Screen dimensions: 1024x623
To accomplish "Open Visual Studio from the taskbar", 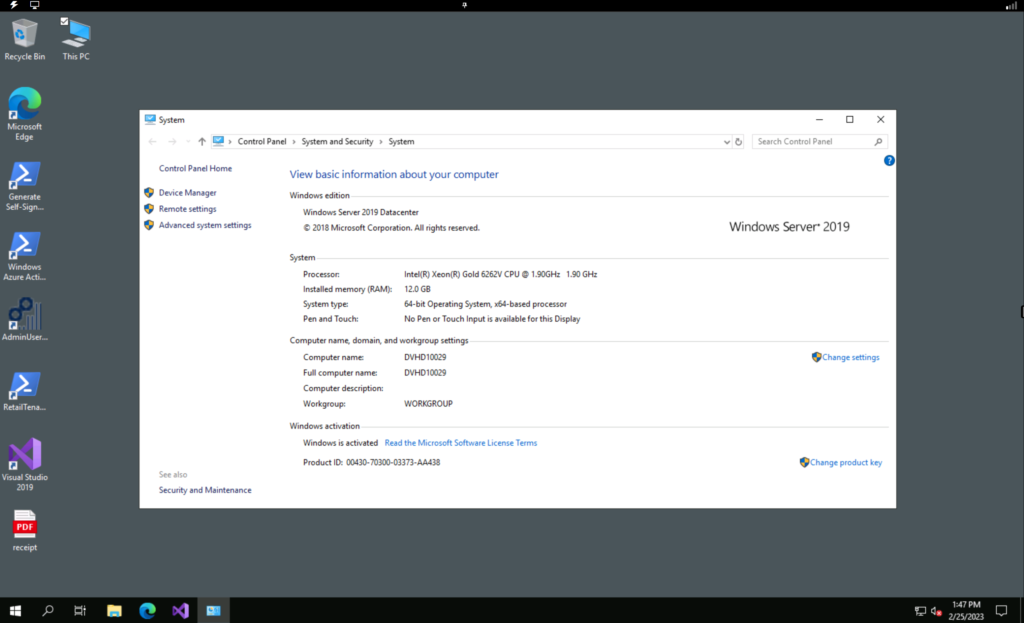I will click(x=181, y=611).
